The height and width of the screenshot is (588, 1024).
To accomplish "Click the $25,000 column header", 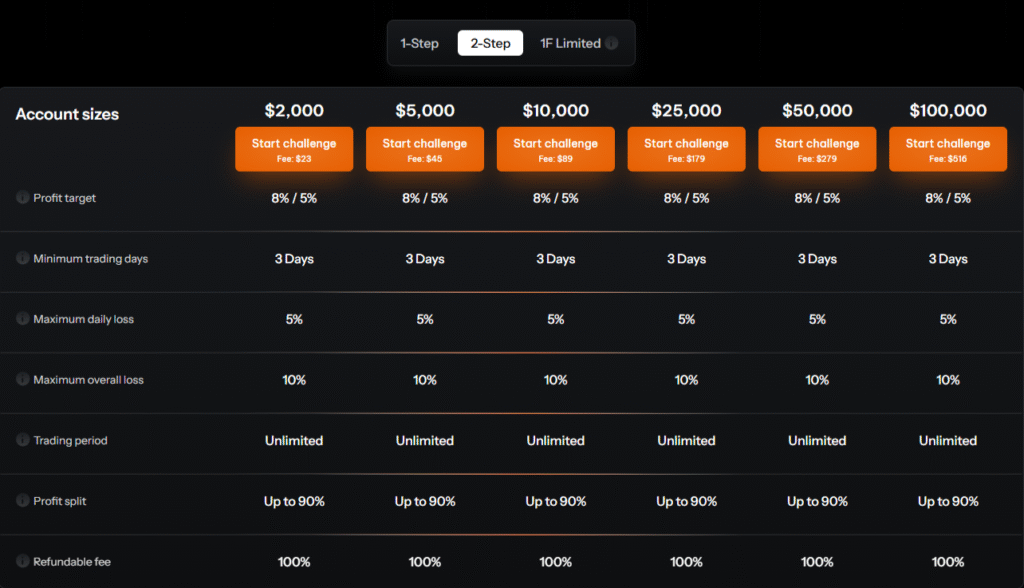I will coord(686,110).
